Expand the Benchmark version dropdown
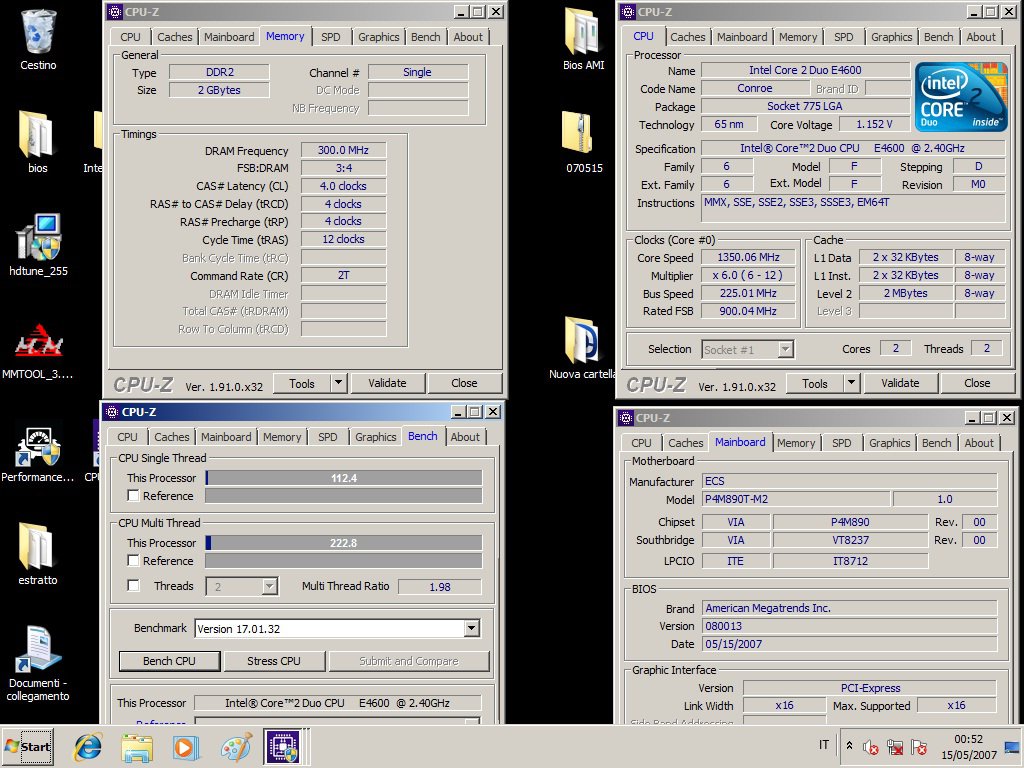Screen dimensions: 1024x768 (472, 628)
